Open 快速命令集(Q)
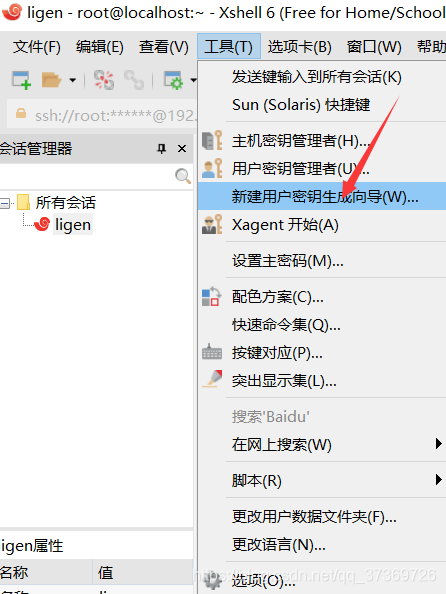This screenshot has width=446, height=594. coord(322,325)
